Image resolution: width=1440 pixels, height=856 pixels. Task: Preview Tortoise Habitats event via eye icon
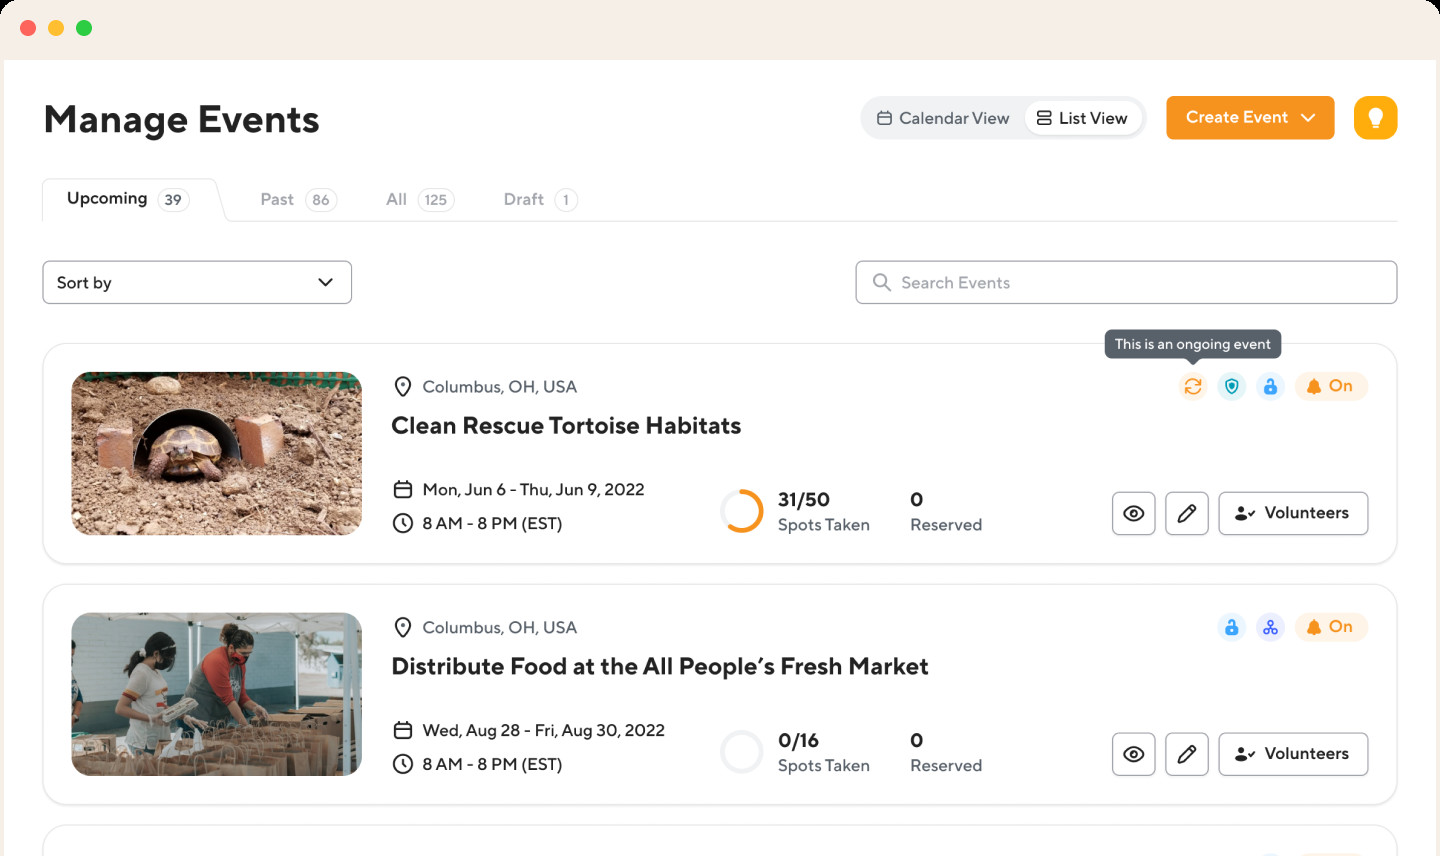1133,513
